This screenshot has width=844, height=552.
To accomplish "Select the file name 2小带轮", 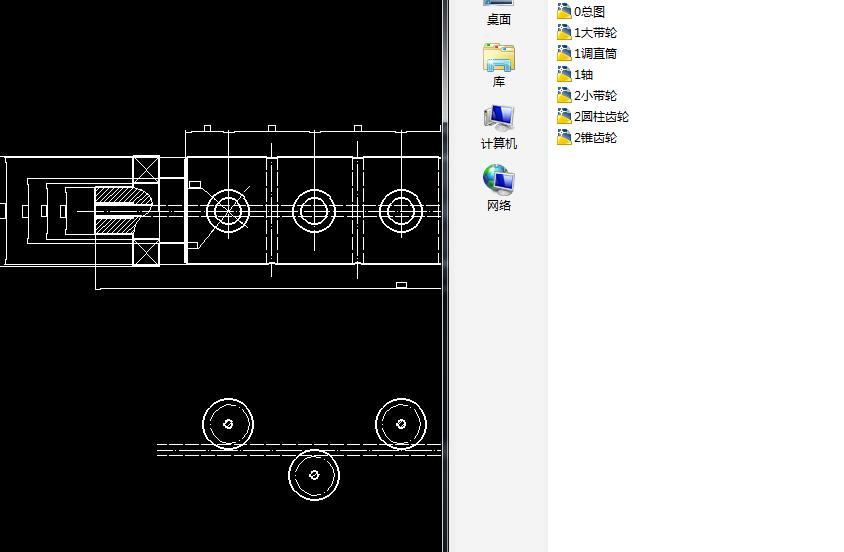I will coord(595,96).
